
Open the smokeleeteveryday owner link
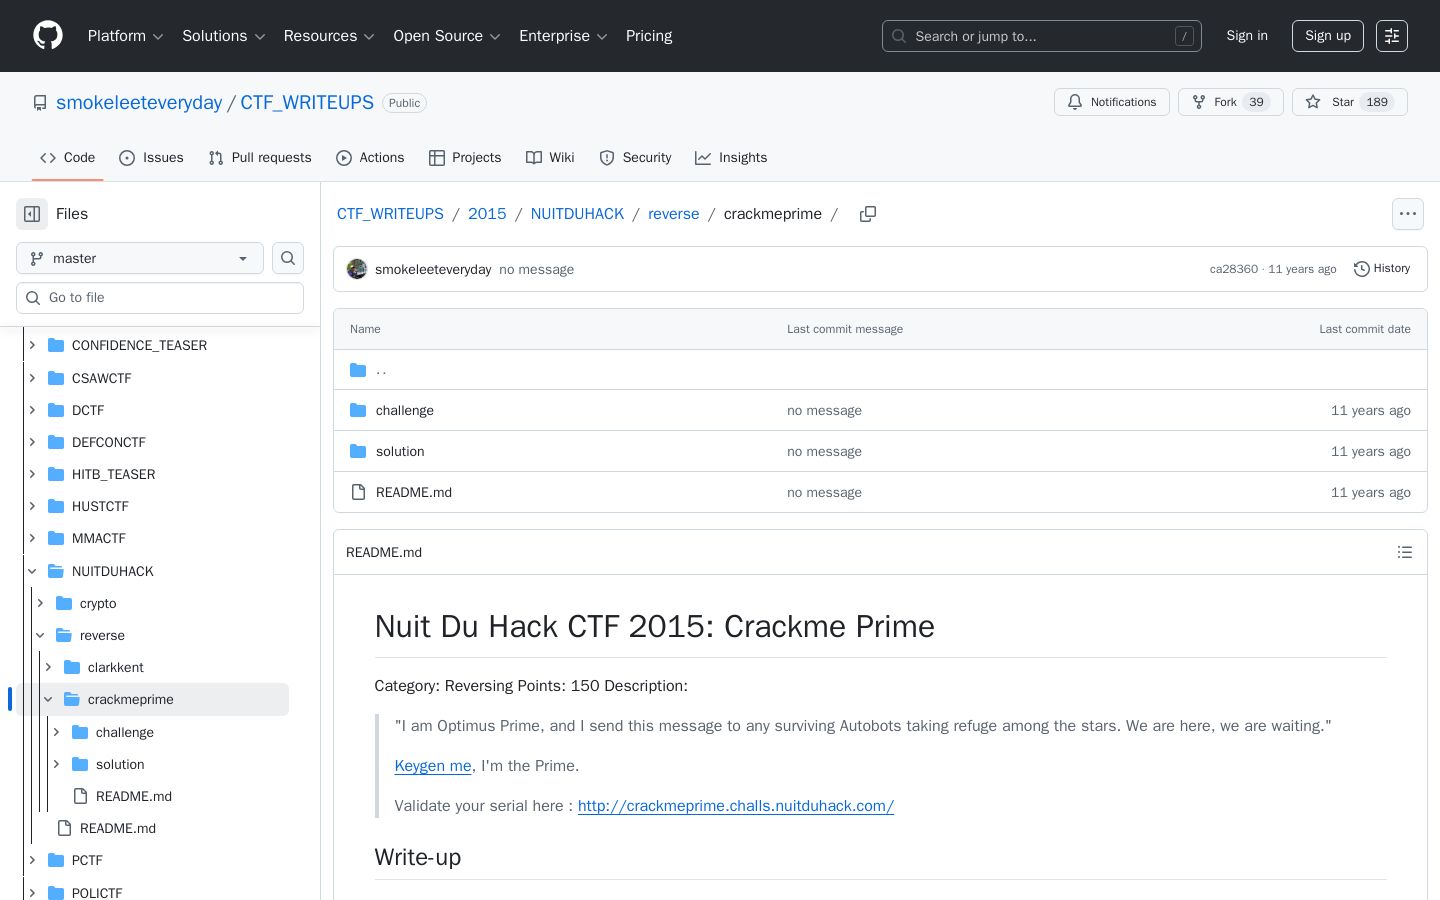pos(139,103)
